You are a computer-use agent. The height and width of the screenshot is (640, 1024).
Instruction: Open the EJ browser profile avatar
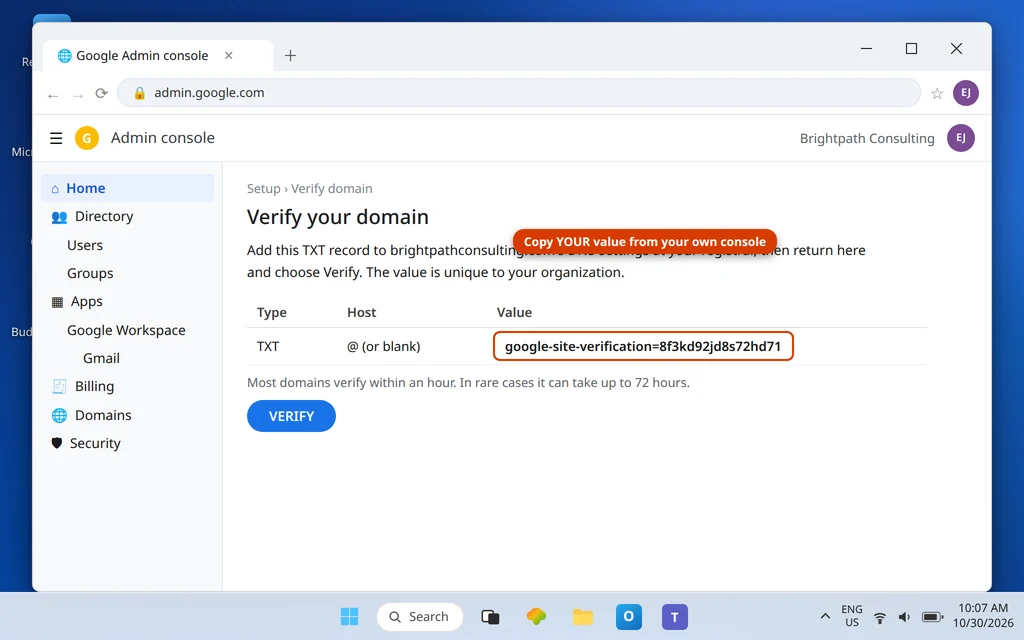click(965, 93)
